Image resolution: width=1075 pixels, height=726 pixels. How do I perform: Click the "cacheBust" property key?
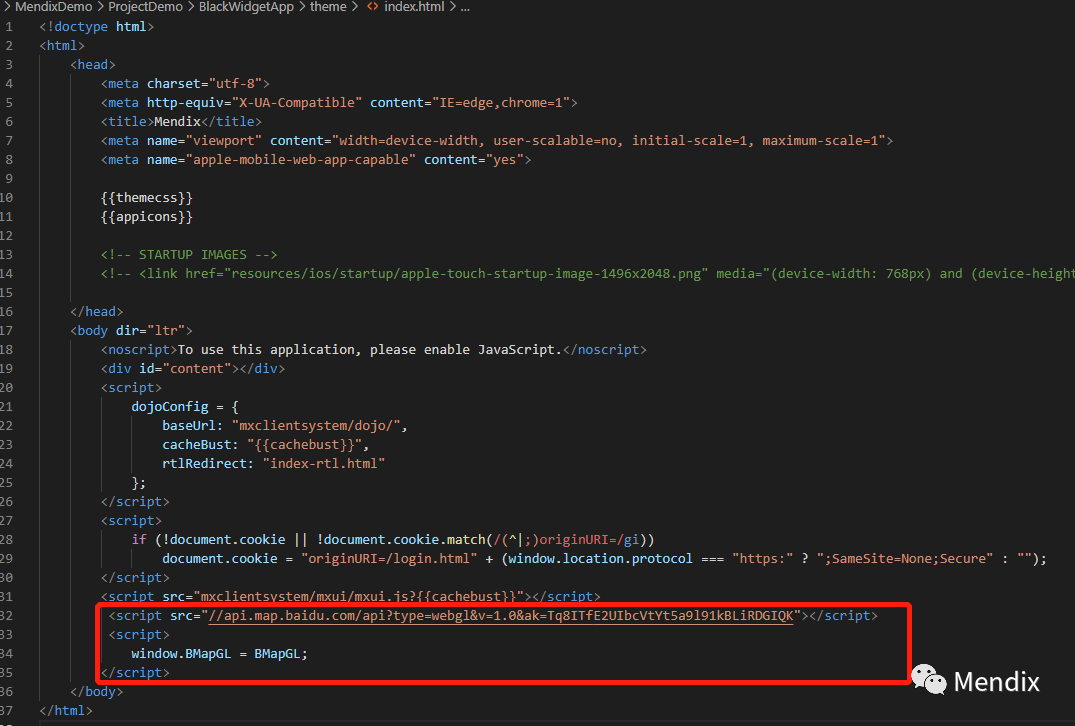tap(197, 444)
